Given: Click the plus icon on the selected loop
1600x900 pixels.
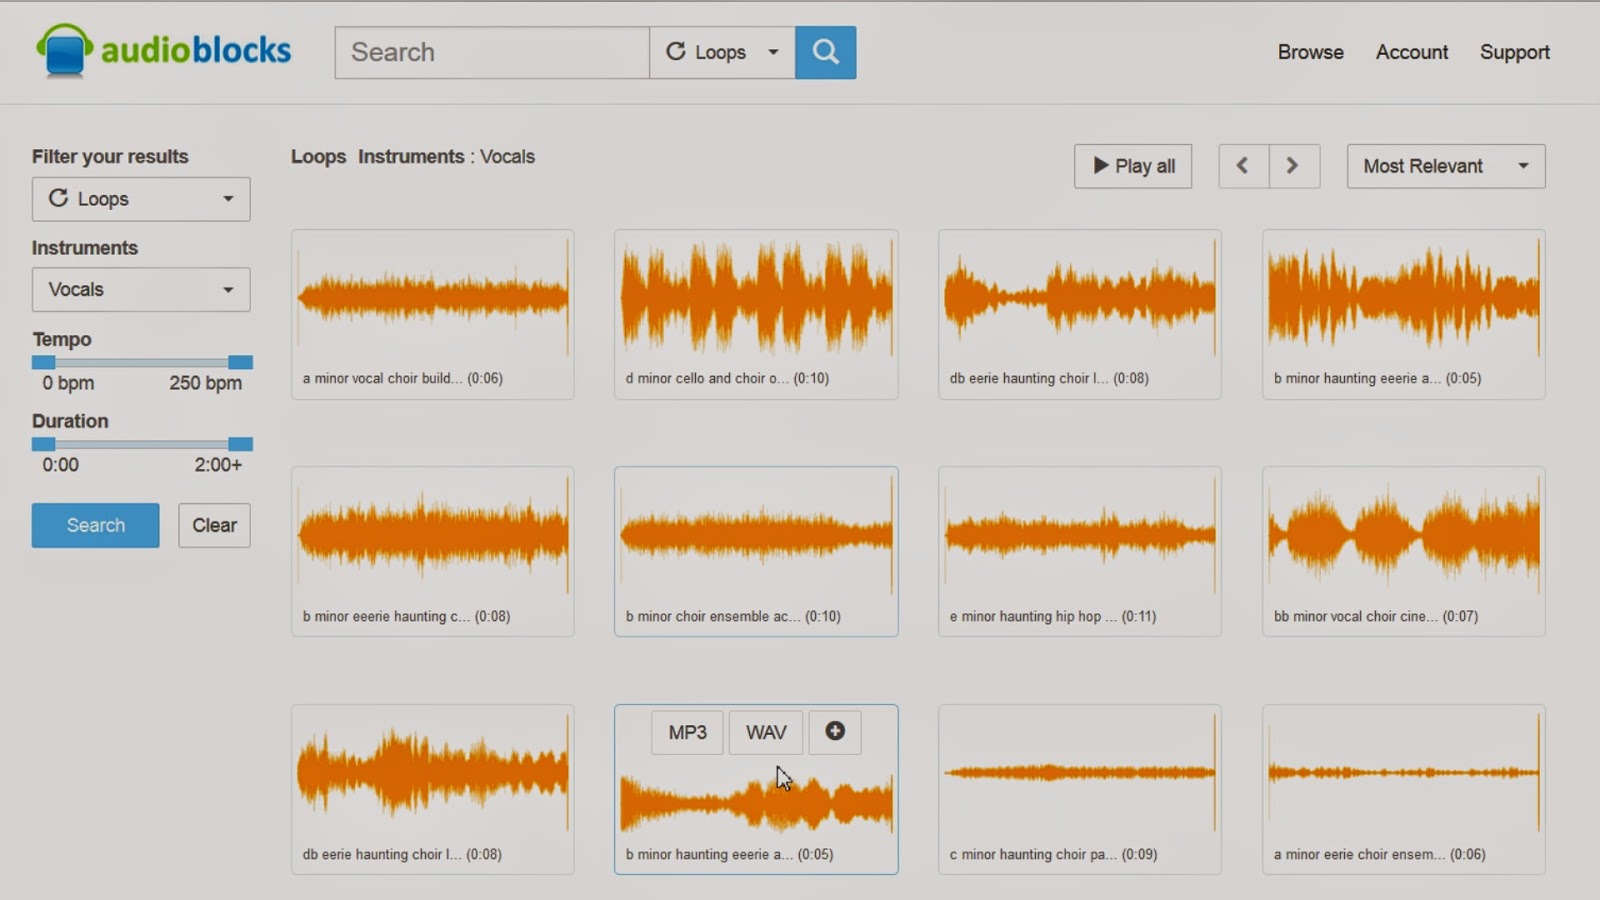Looking at the screenshot, I should point(834,732).
